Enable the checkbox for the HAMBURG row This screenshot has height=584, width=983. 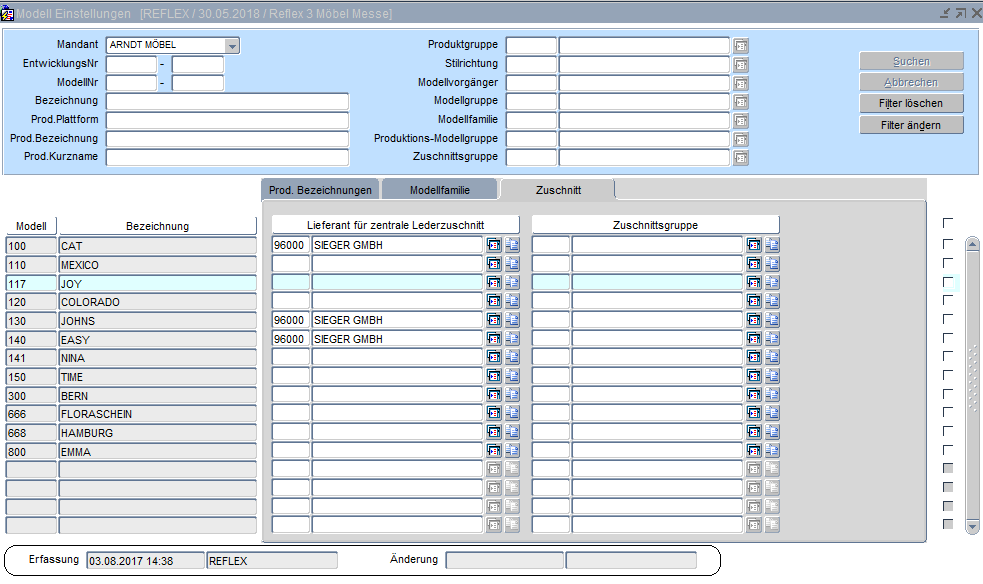[948, 433]
